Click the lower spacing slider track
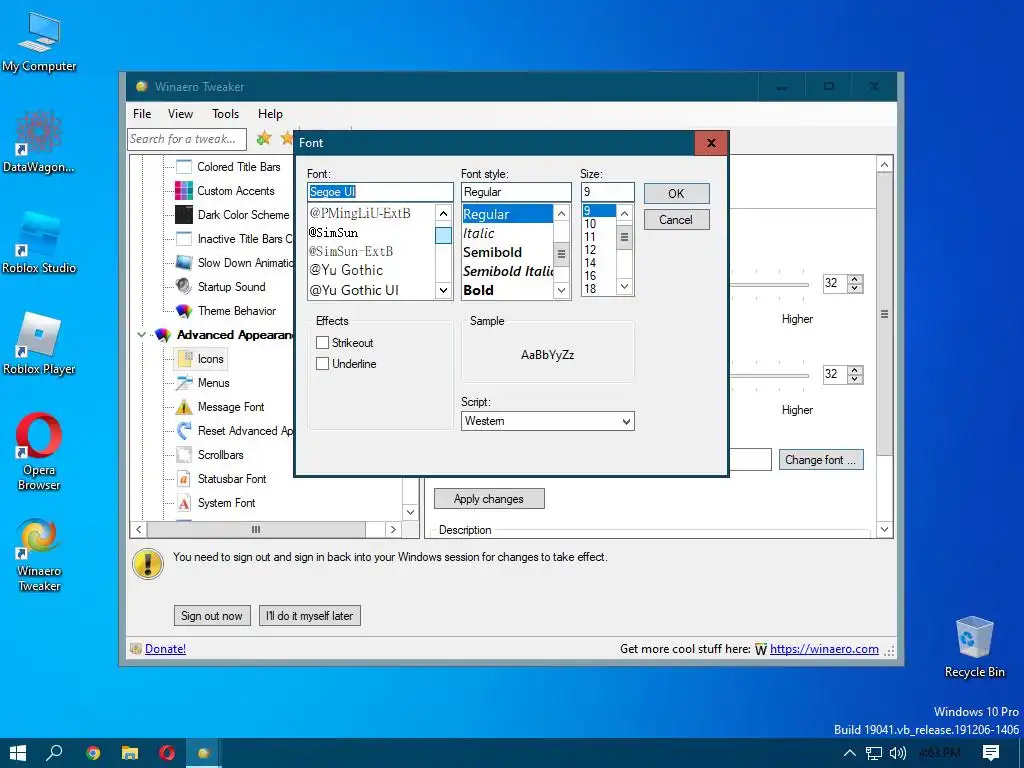Viewport: 1024px width, 768px height. pos(769,376)
